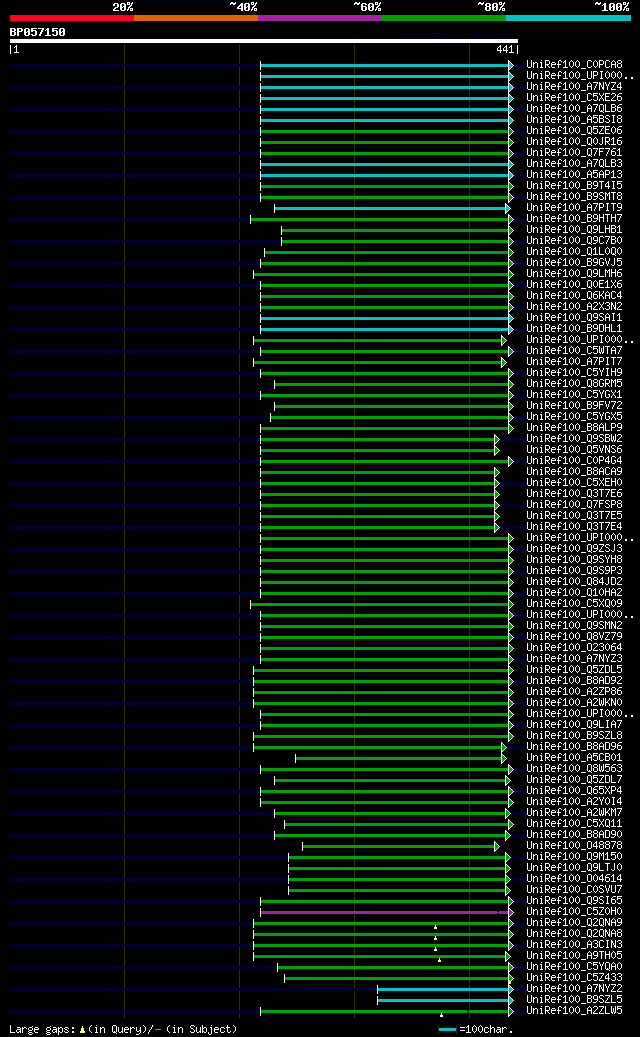Click yellow gap marker in Q2QNA9 row

point(435,927)
